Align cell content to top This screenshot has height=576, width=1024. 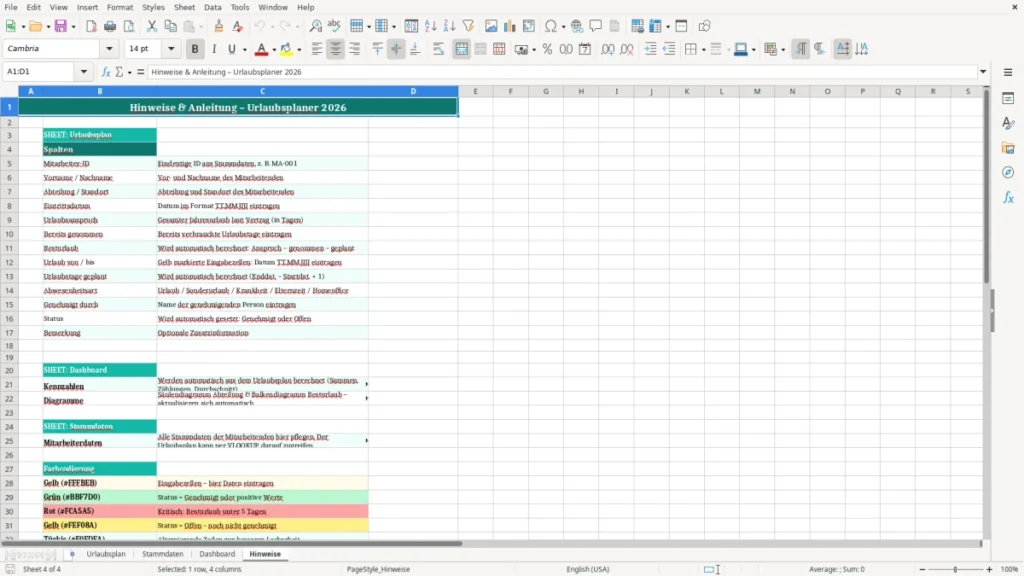tap(377, 49)
